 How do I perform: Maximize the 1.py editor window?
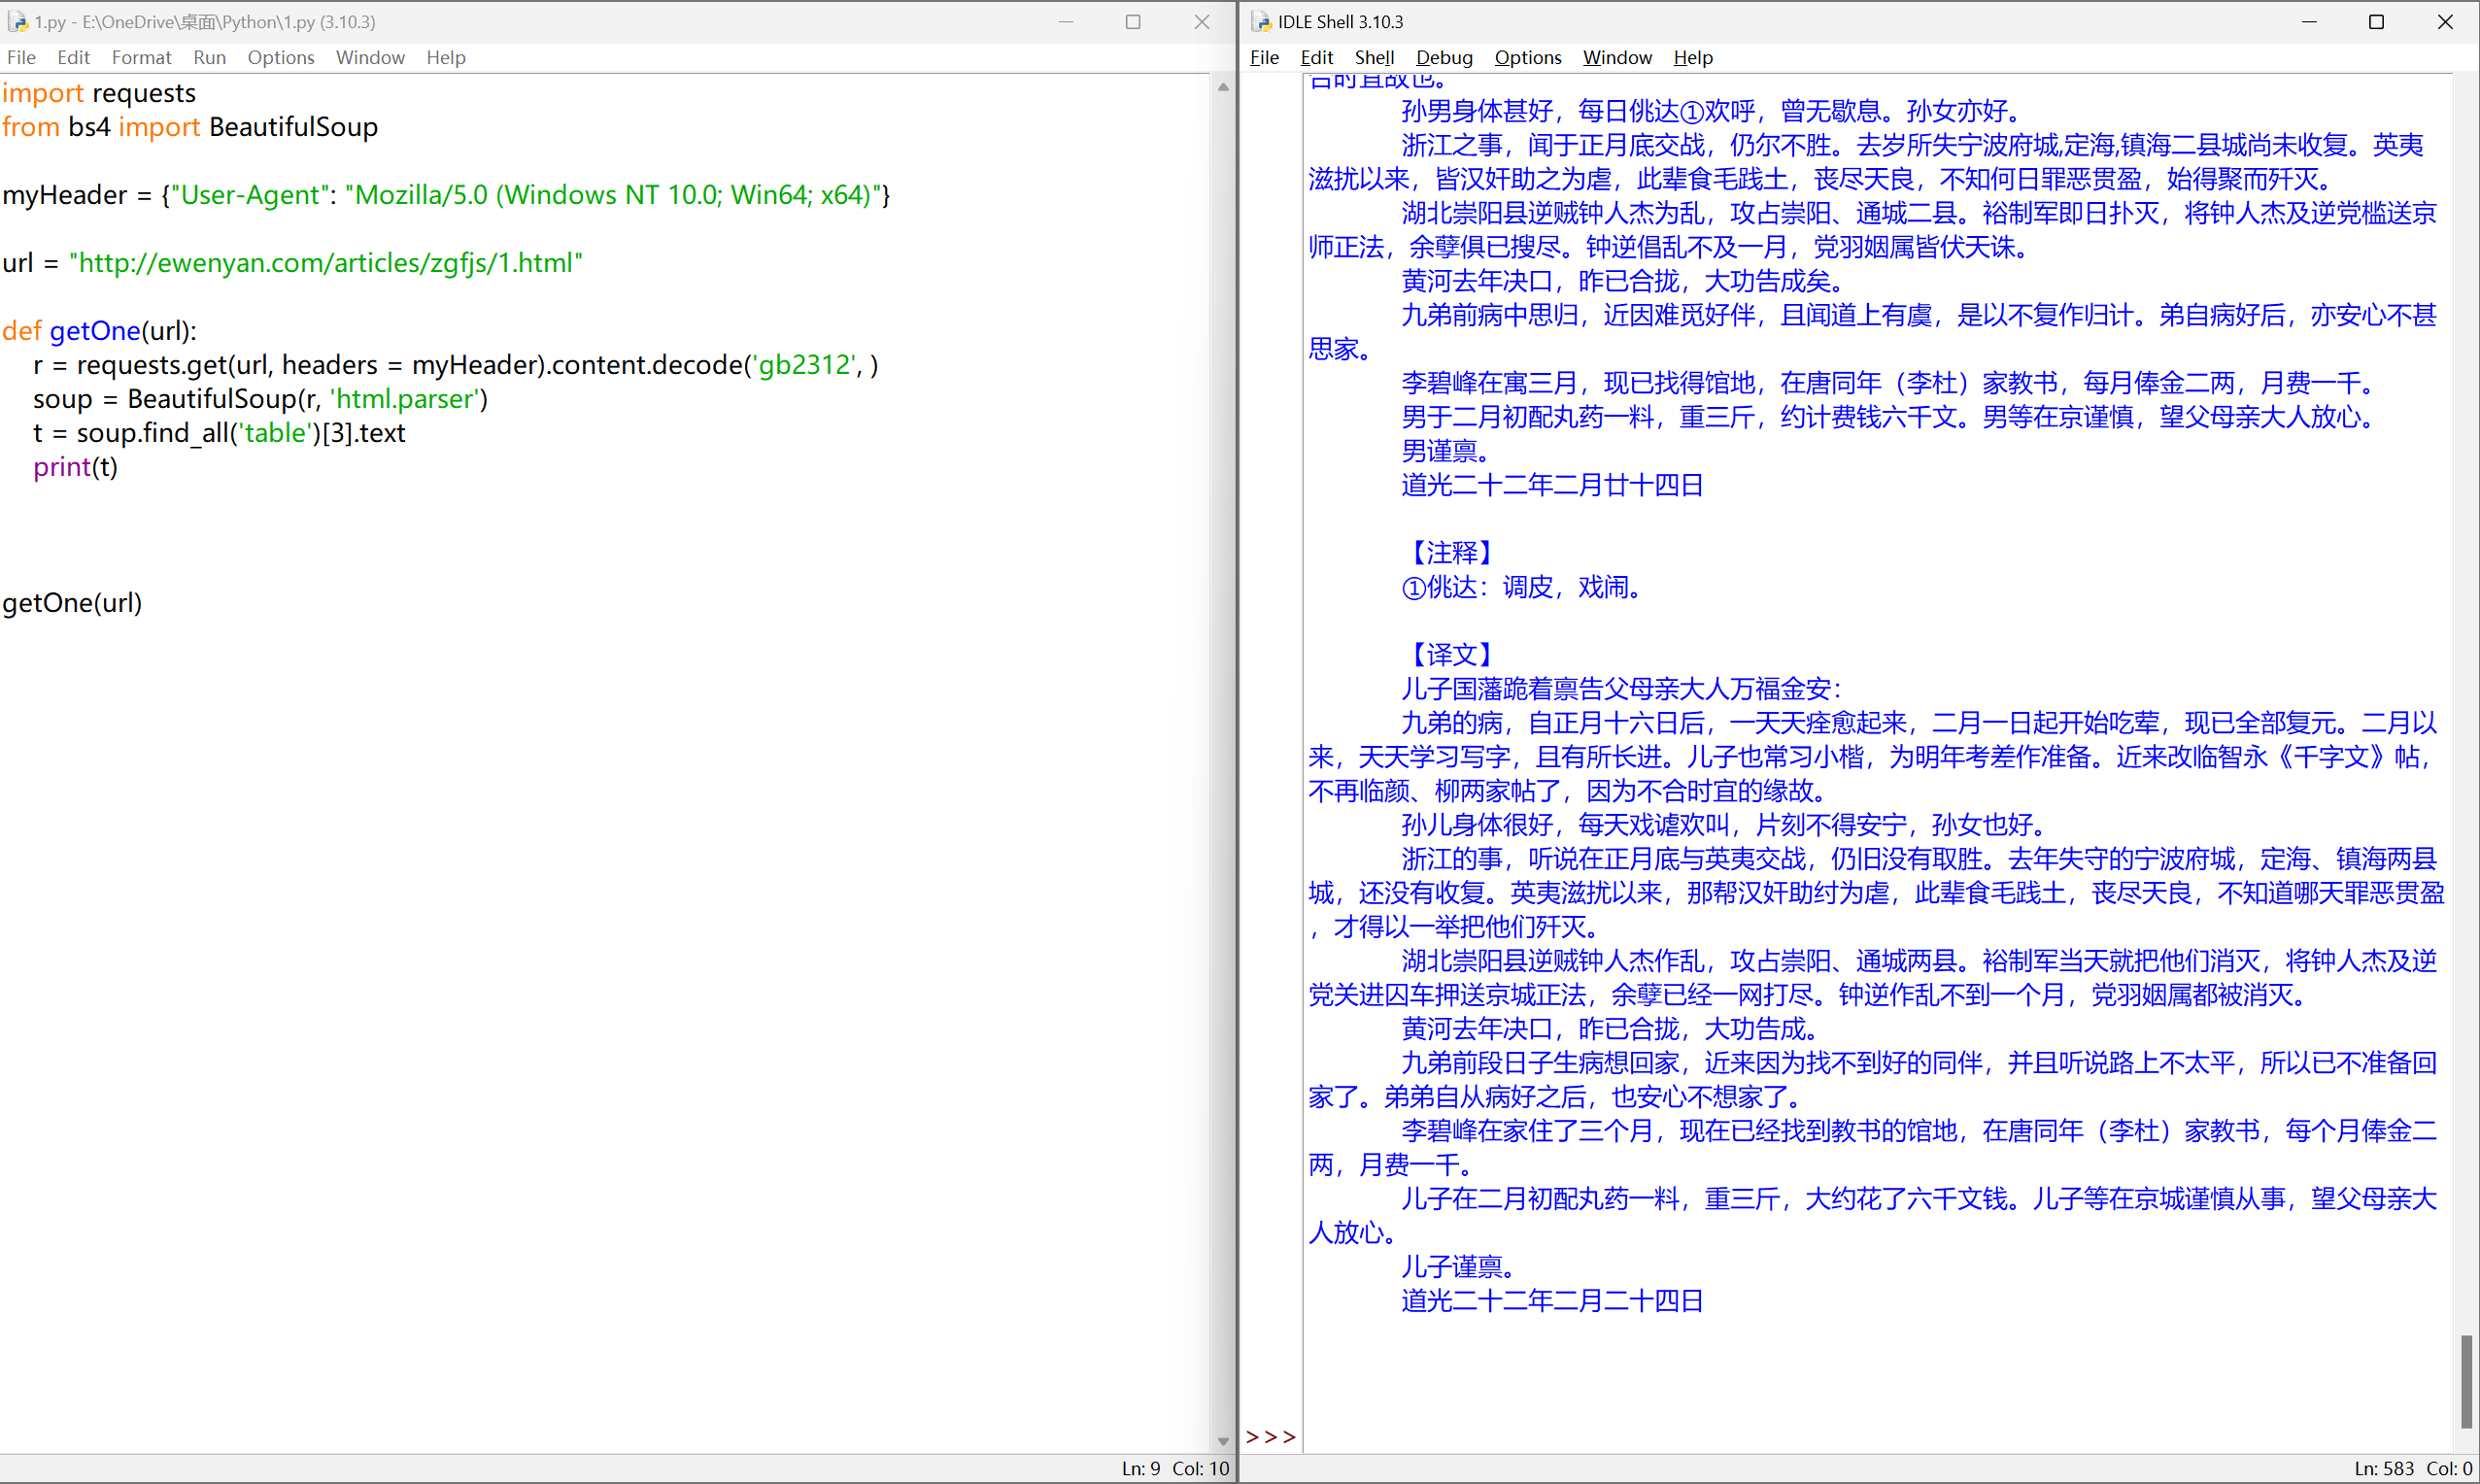pyautogui.click(x=1133, y=21)
